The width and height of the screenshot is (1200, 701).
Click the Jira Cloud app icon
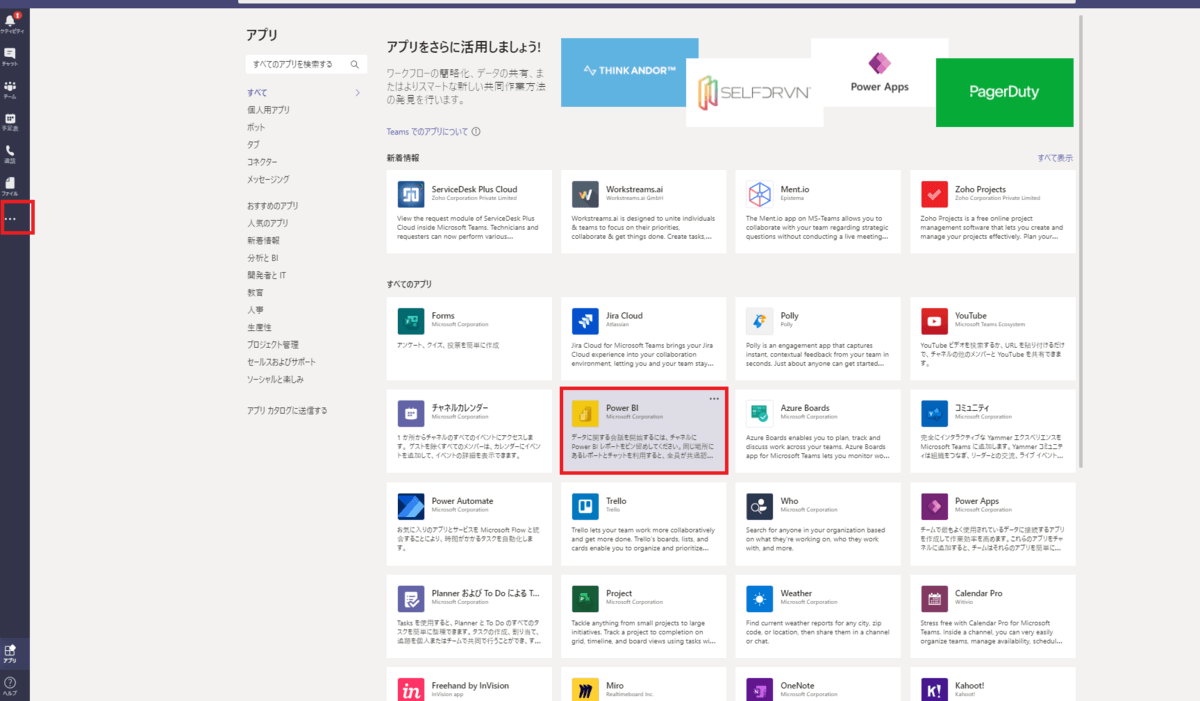coord(585,321)
